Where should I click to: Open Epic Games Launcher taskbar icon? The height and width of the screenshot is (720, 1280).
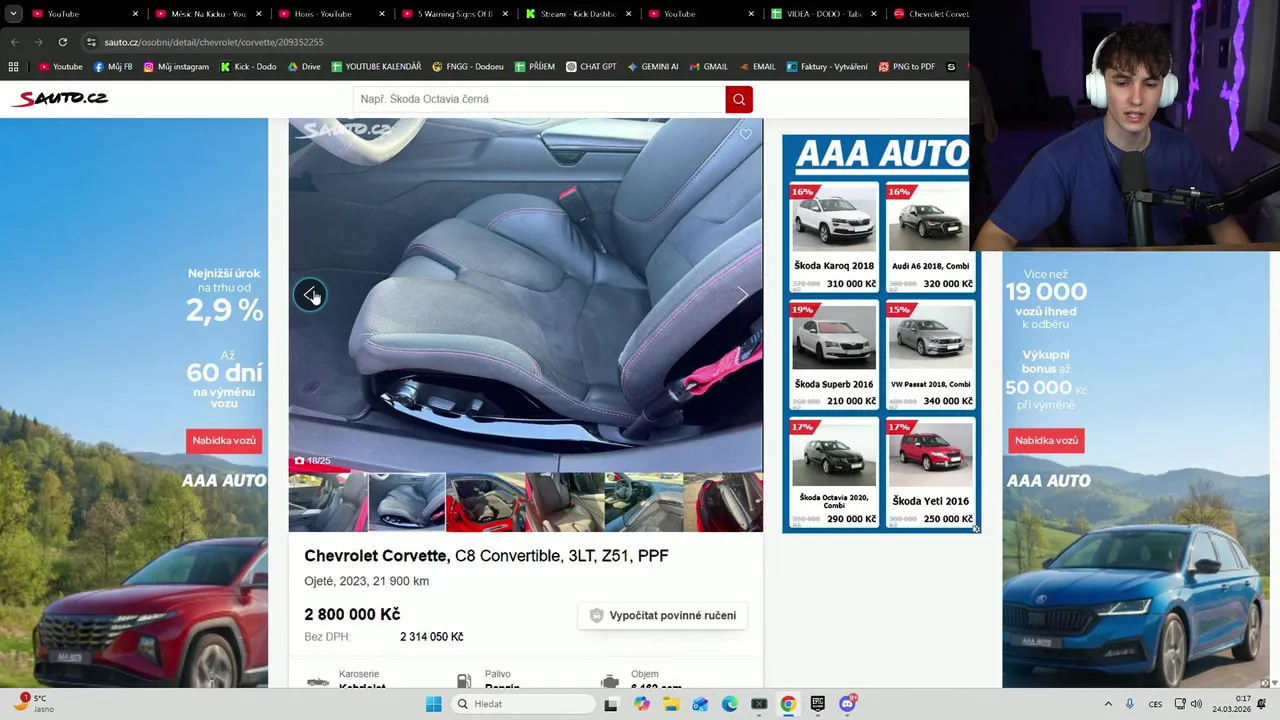coord(818,704)
